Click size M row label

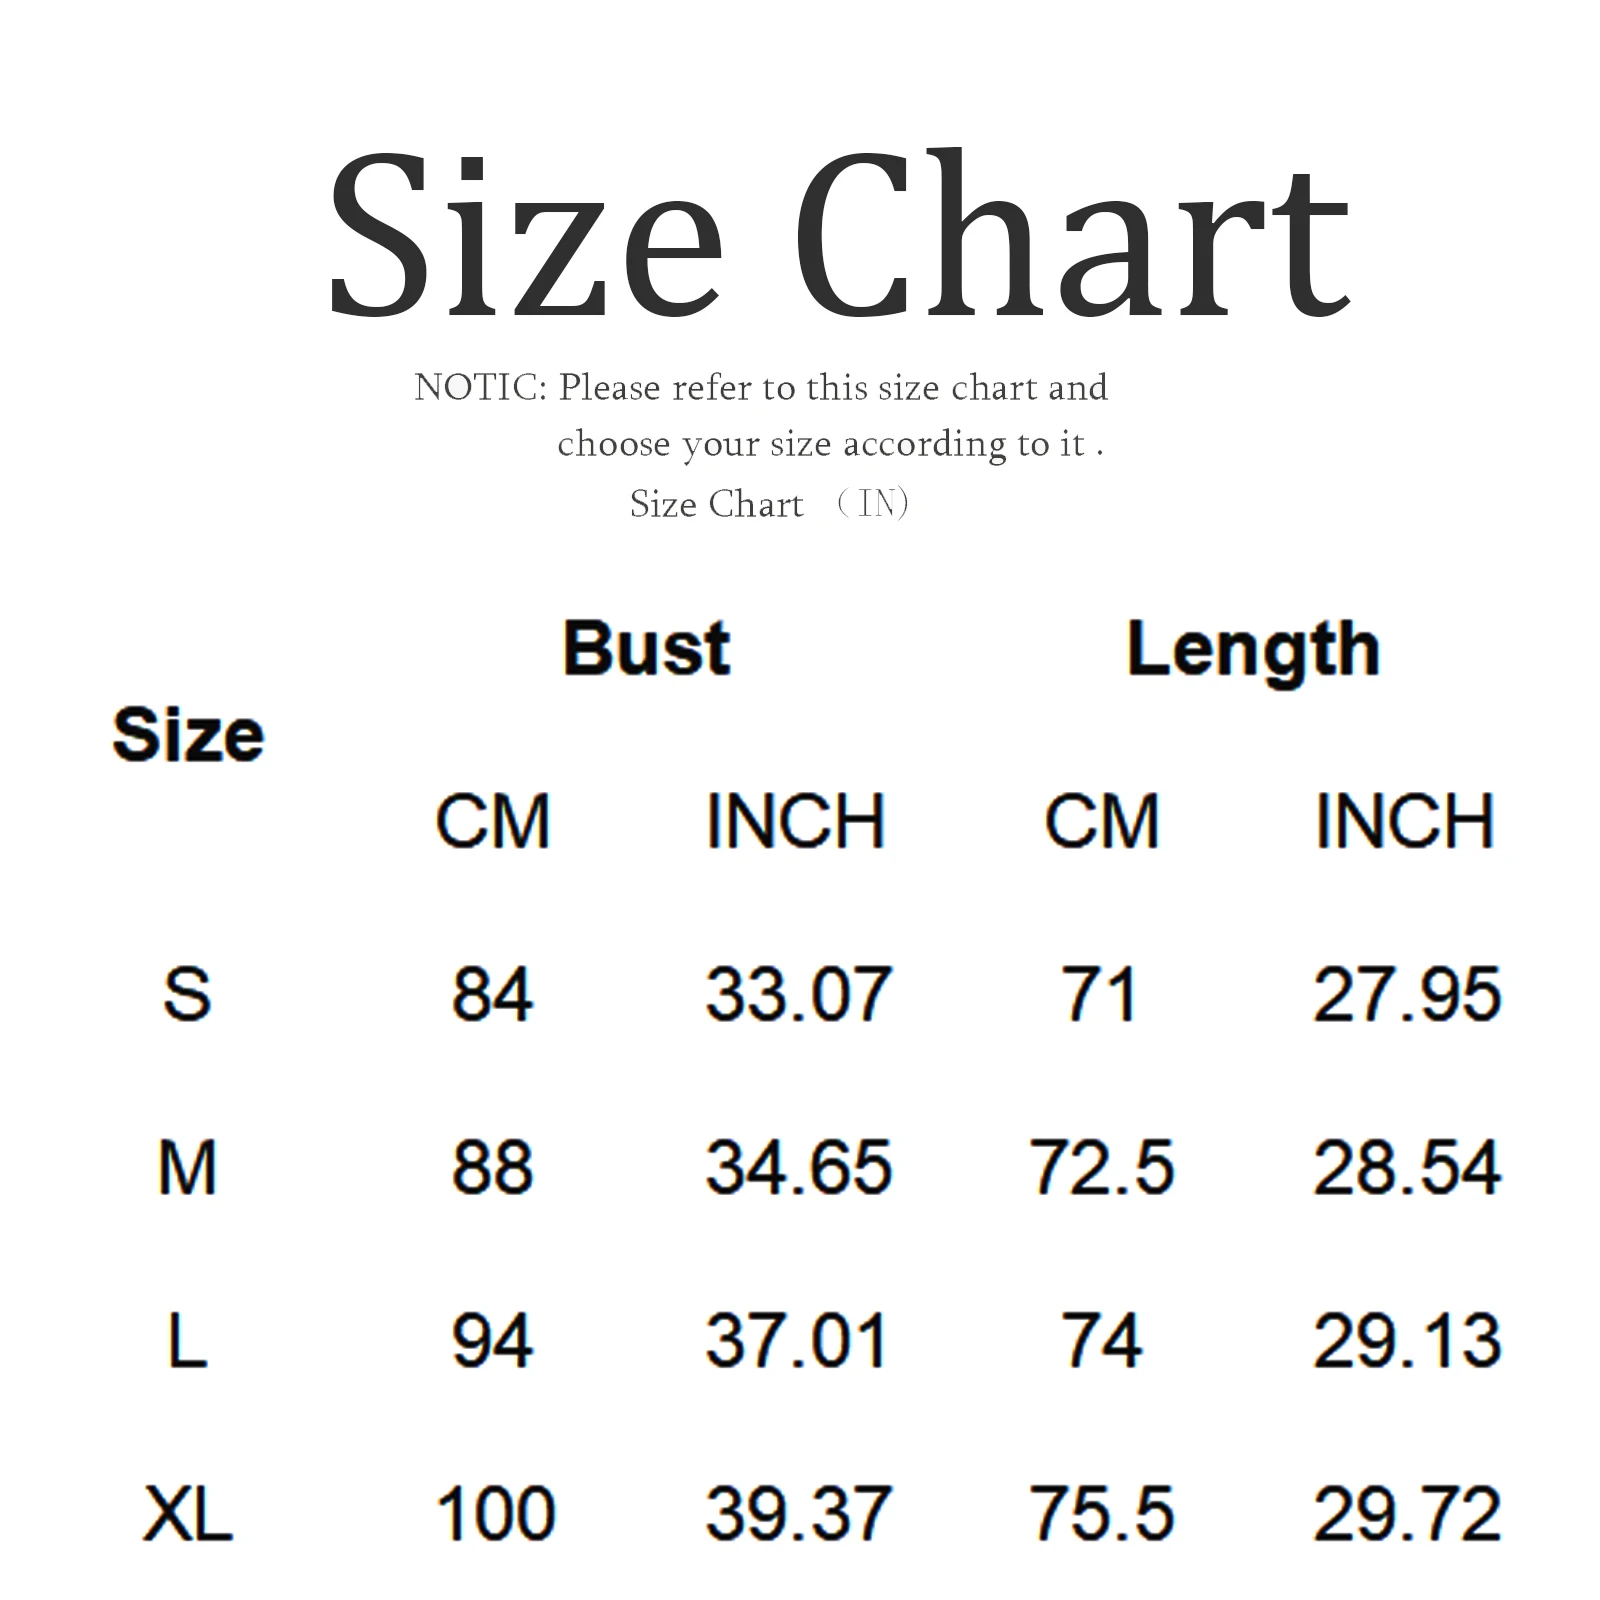187,1168
